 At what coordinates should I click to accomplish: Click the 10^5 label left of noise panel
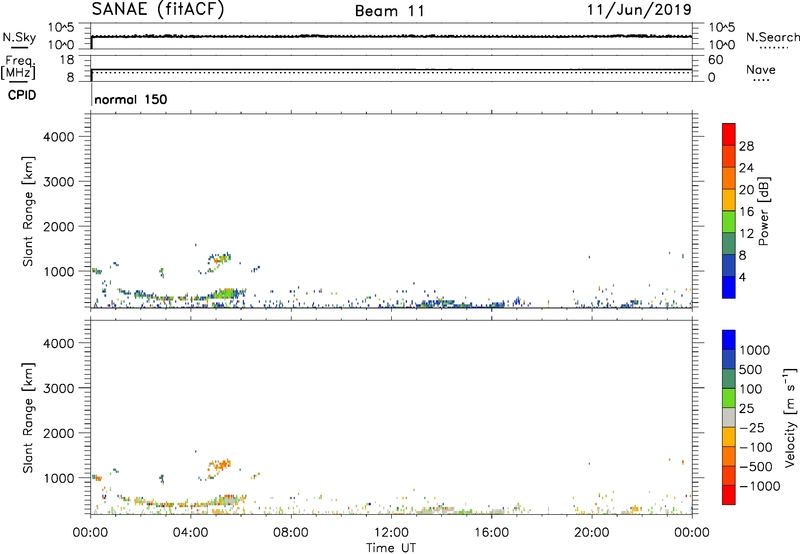pyautogui.click(x=60, y=28)
